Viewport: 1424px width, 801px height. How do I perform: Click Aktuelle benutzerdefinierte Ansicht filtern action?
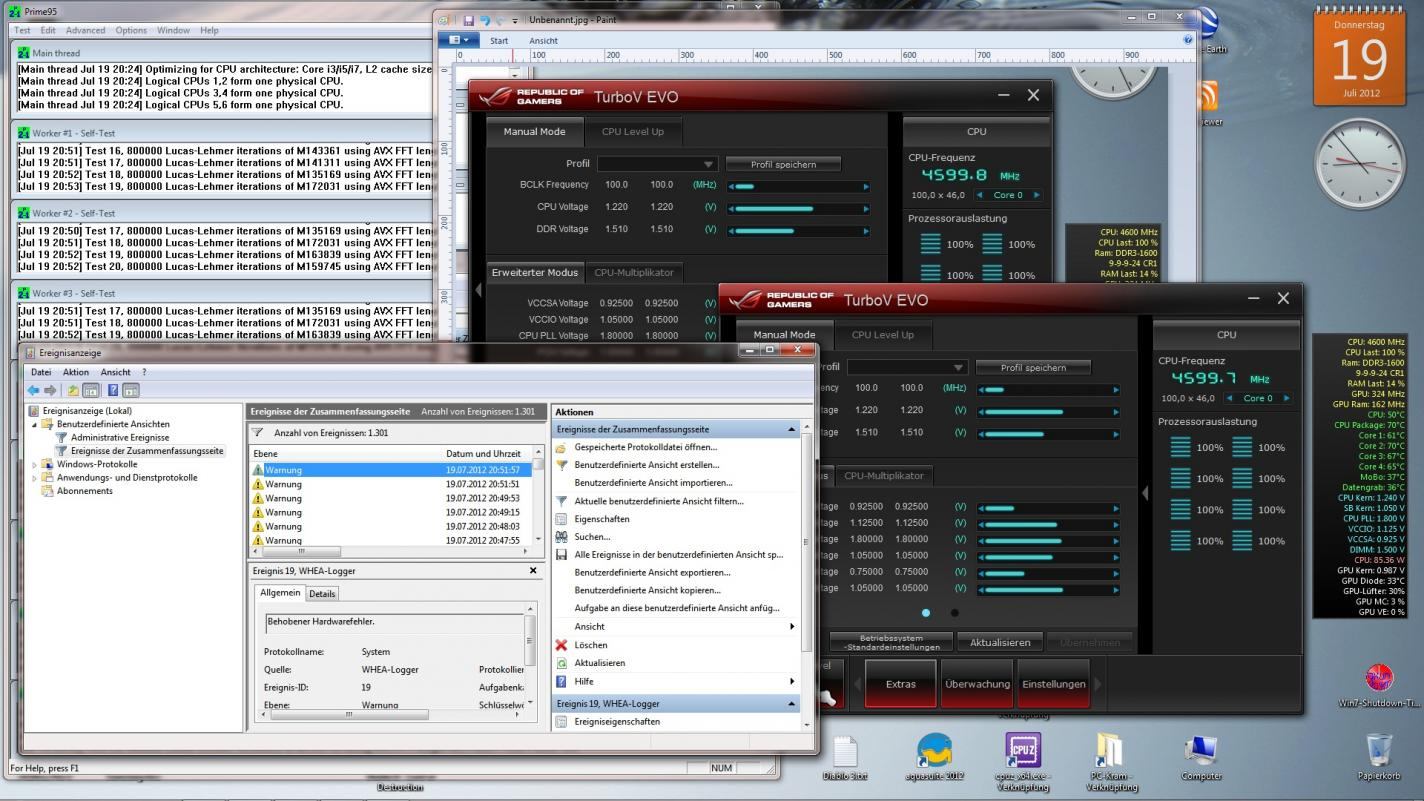click(x=659, y=501)
